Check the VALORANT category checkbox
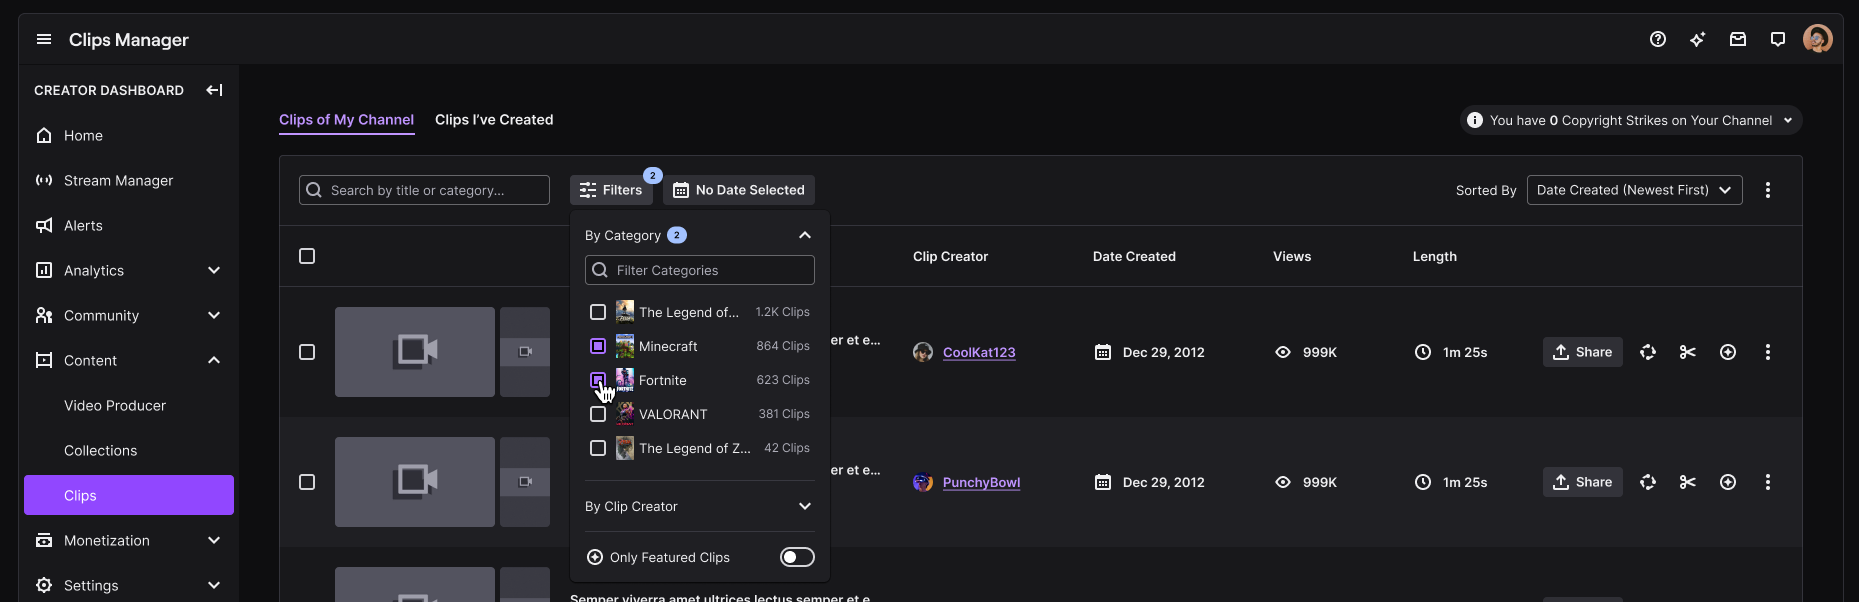 click(598, 414)
